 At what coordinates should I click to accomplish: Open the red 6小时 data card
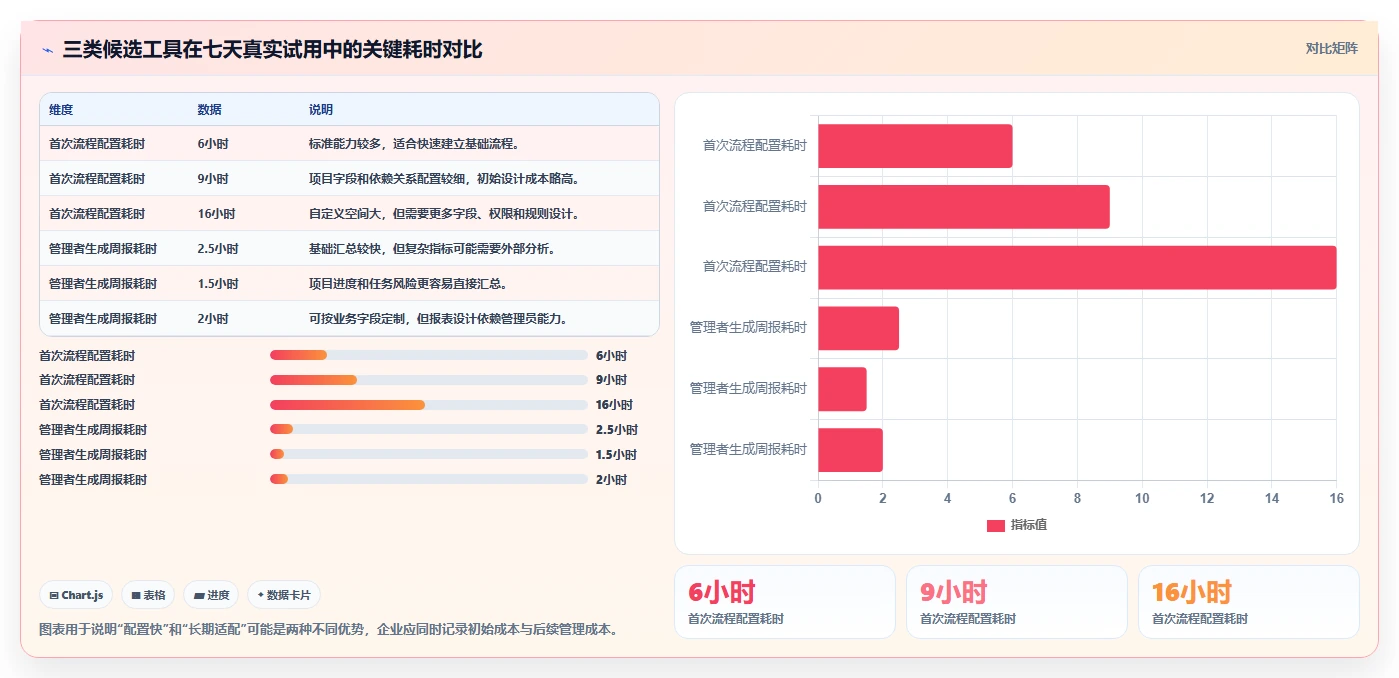point(785,602)
